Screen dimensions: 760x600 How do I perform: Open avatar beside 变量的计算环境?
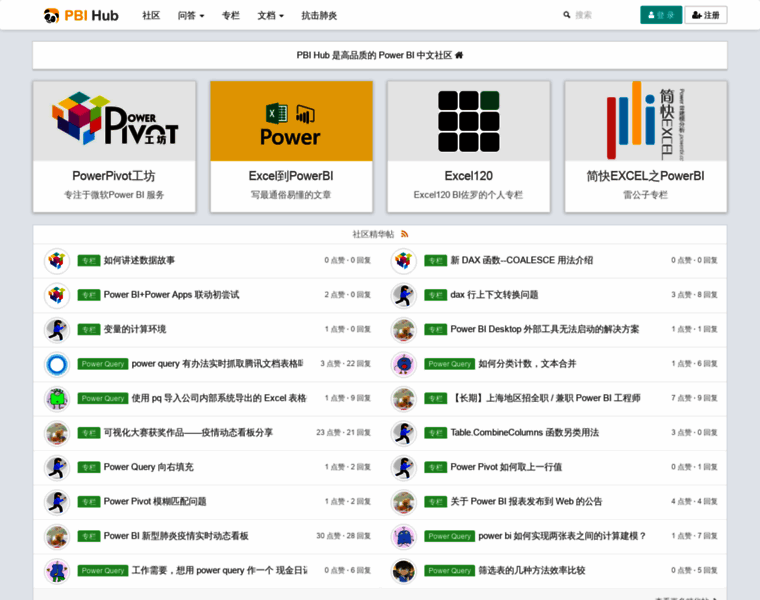click(57, 330)
